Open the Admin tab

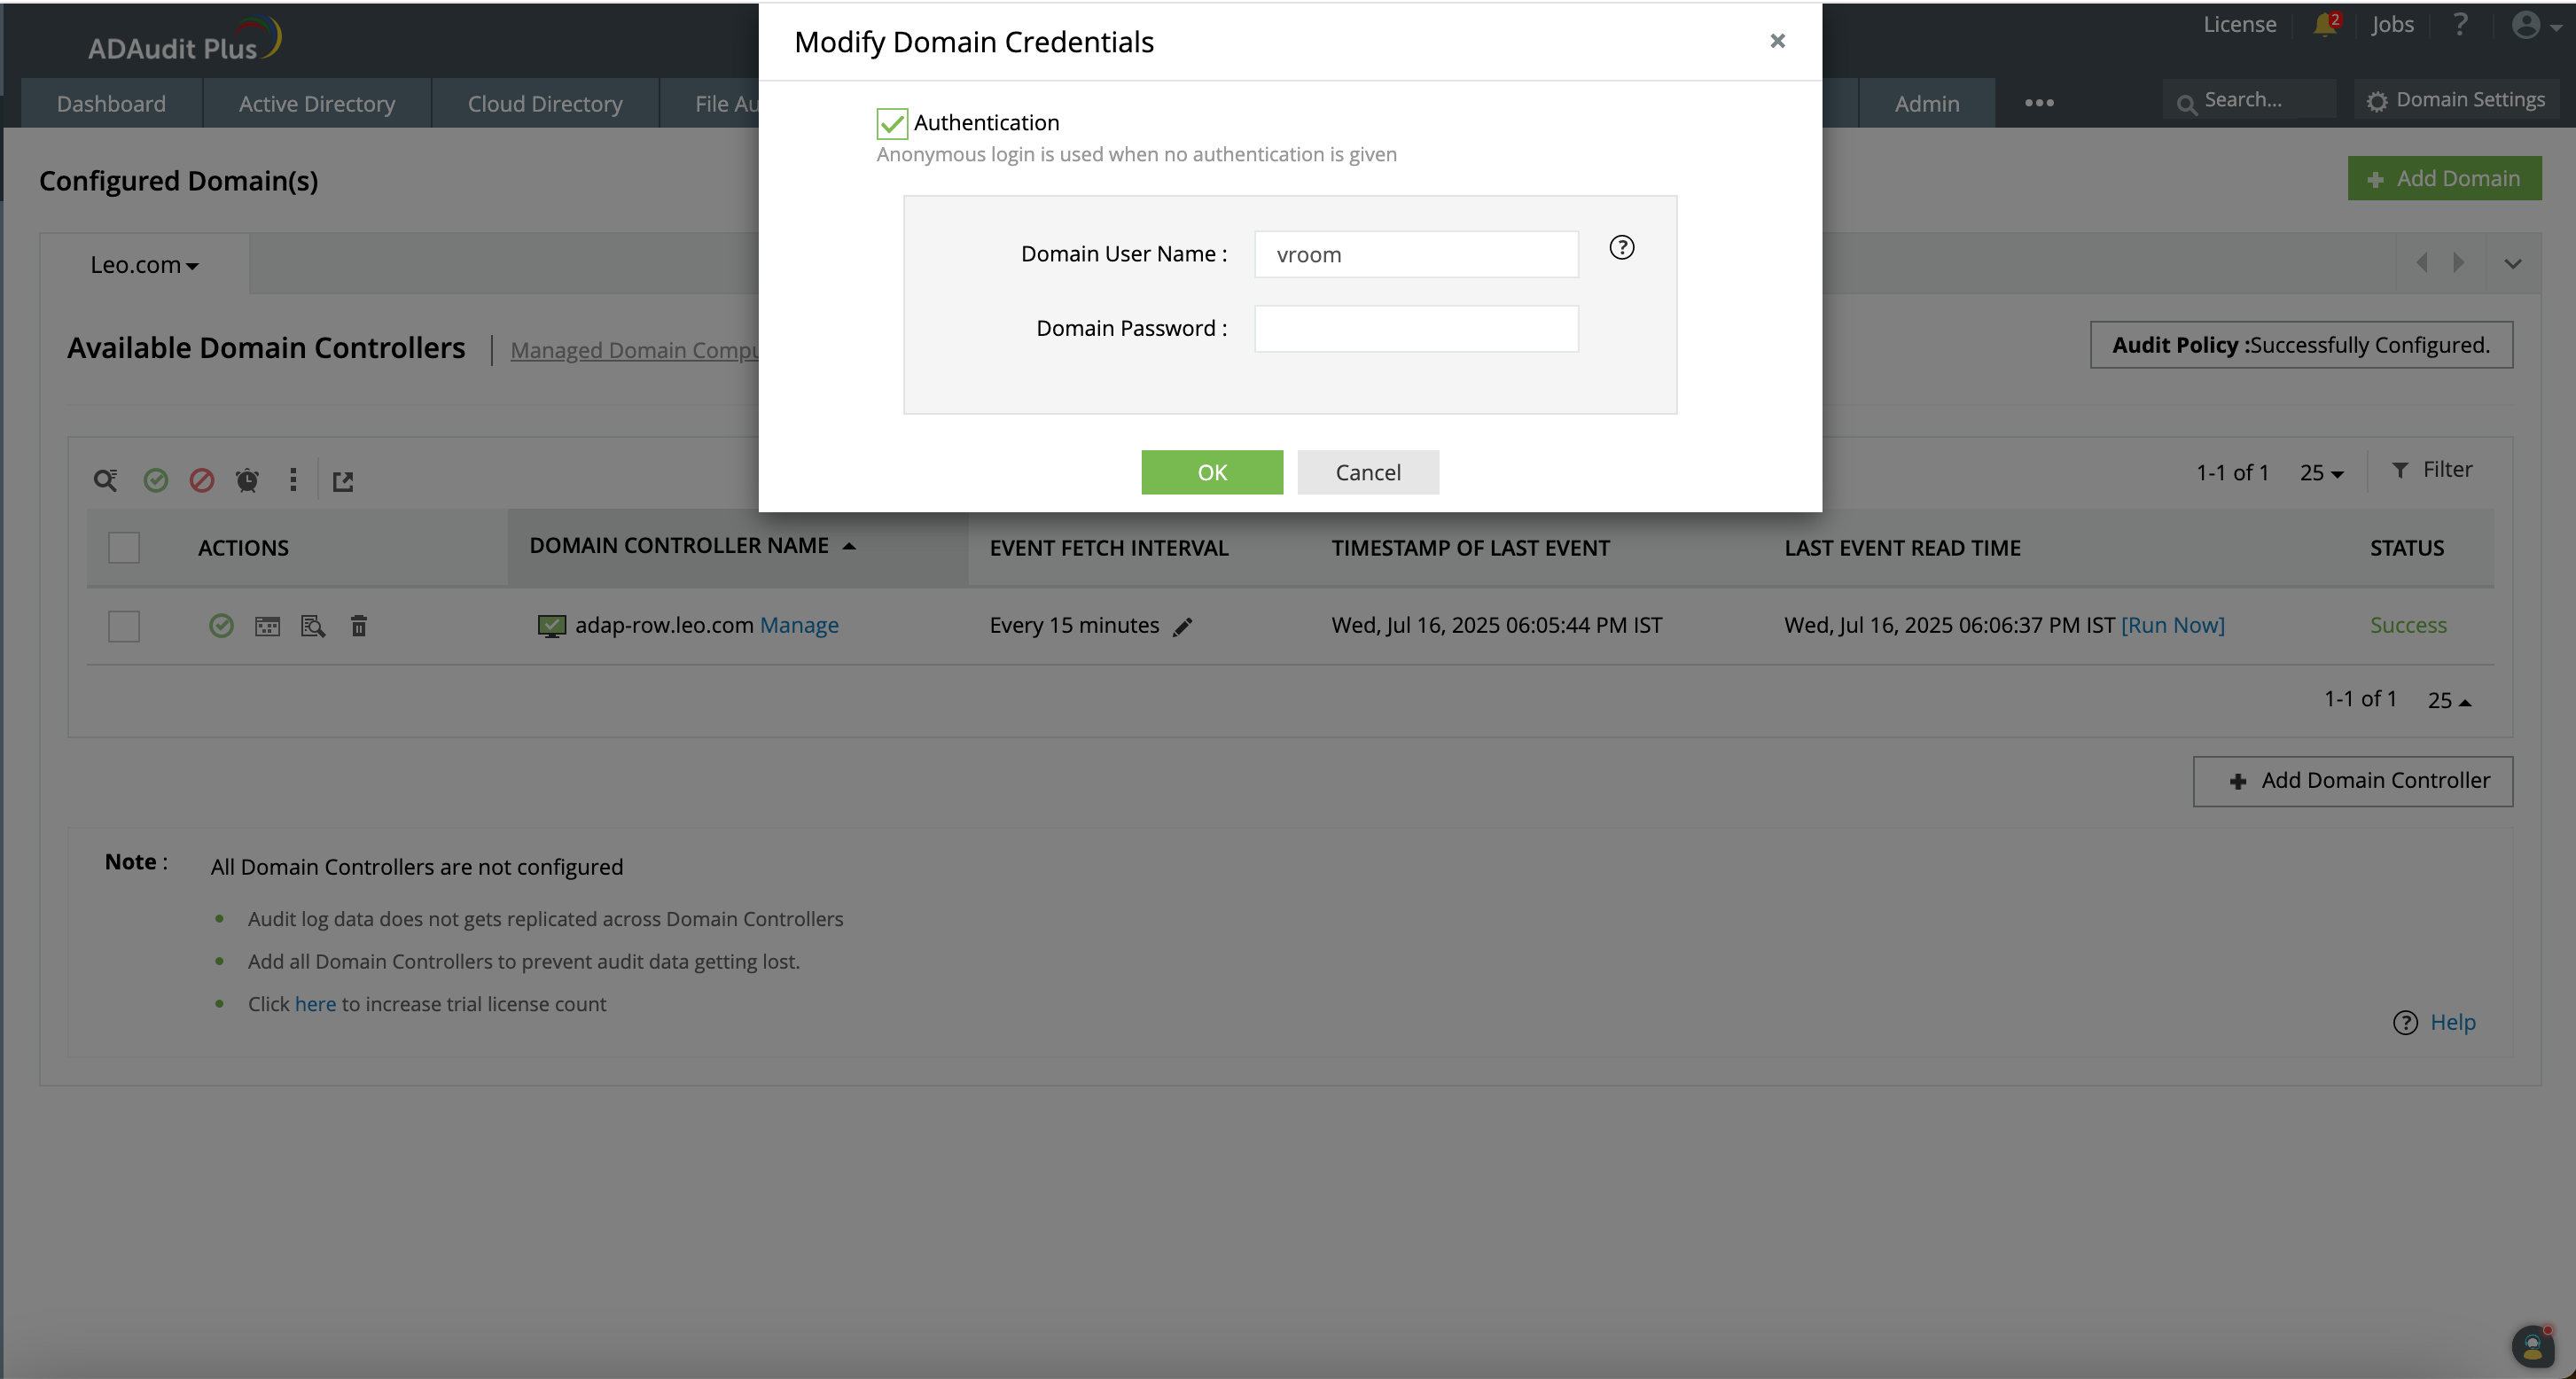coord(1926,104)
